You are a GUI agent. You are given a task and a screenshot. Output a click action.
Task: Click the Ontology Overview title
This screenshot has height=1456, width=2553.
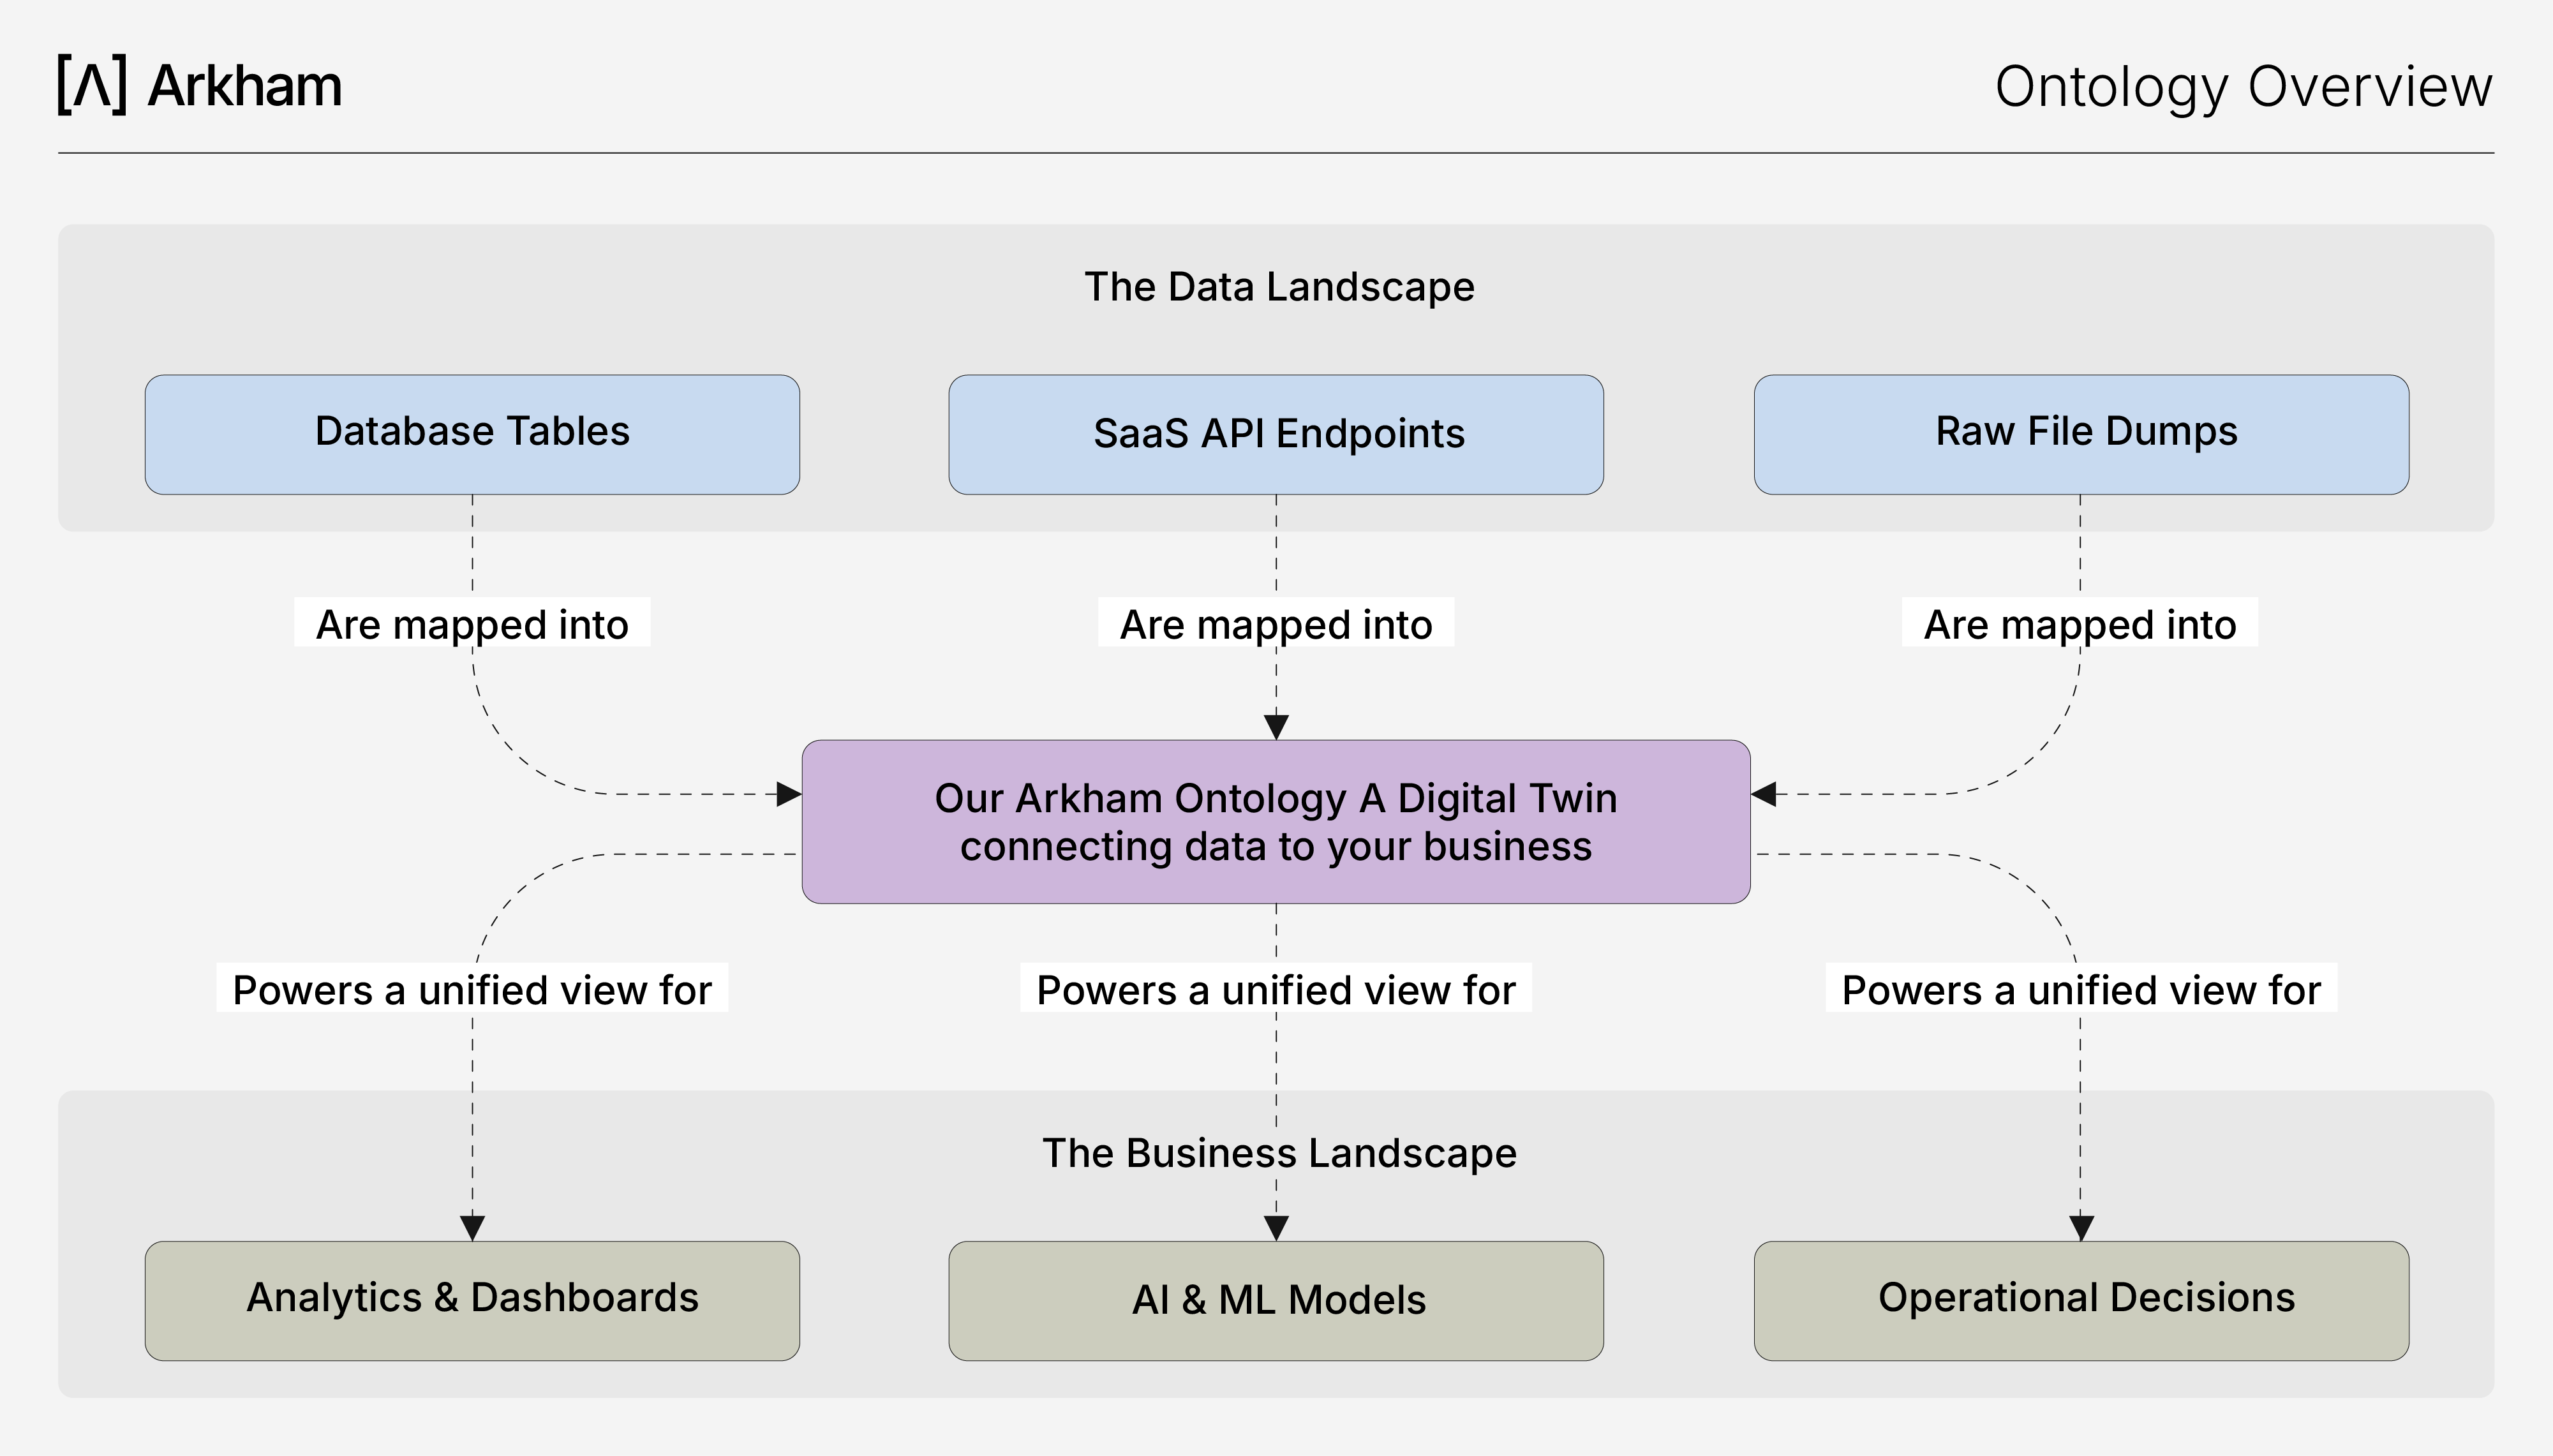tap(2243, 87)
